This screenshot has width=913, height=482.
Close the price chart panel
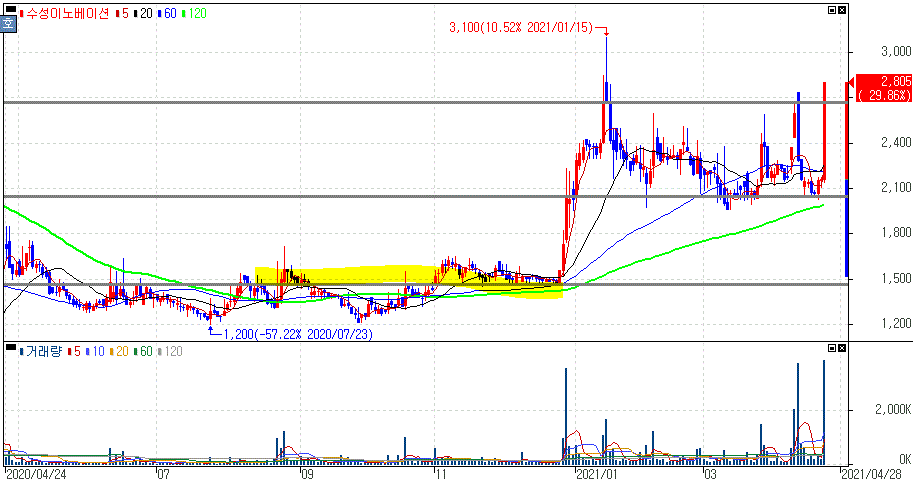pyautogui.click(x=842, y=10)
